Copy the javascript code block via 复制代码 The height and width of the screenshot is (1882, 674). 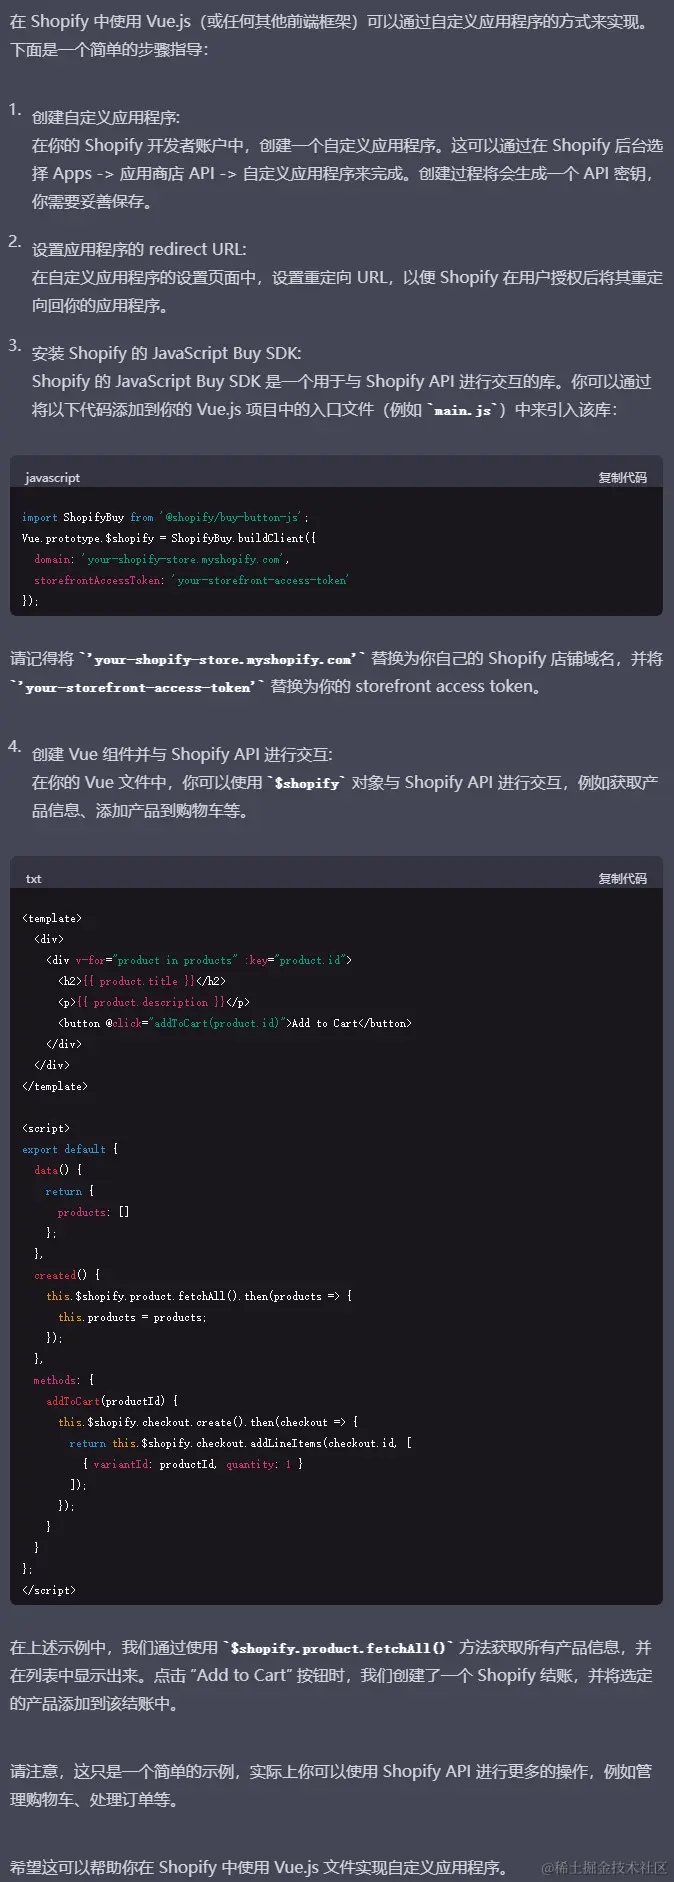coord(622,478)
